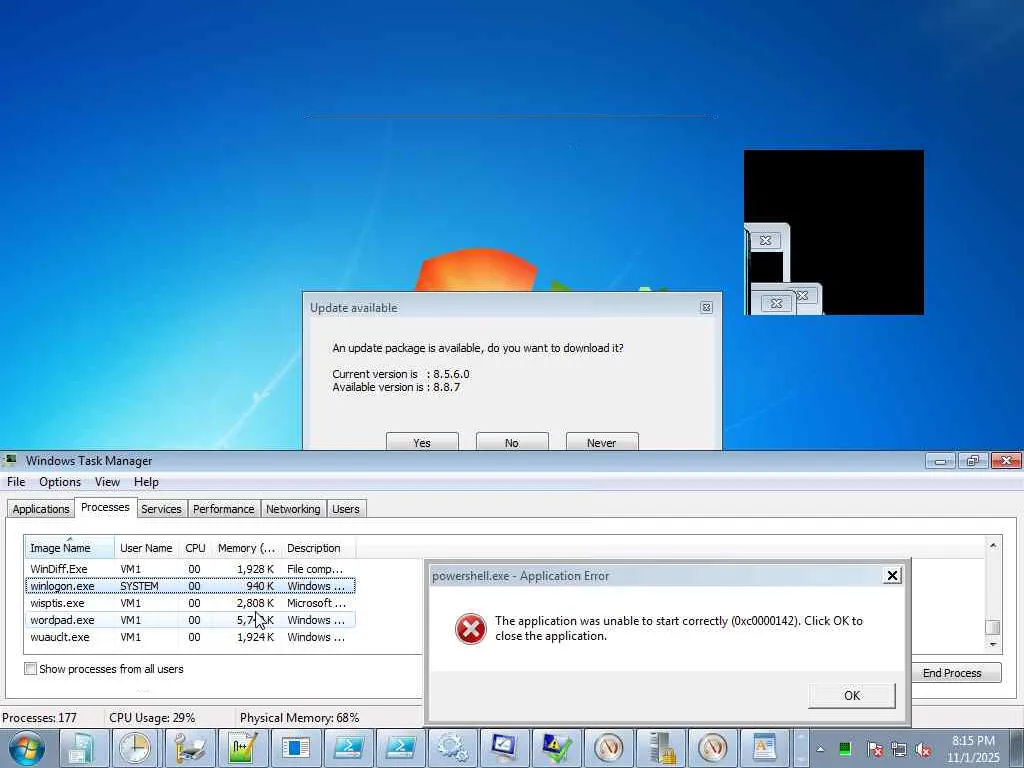Screen dimensions: 1024x768
Task: Sort by the Description column header
Action: (319, 548)
